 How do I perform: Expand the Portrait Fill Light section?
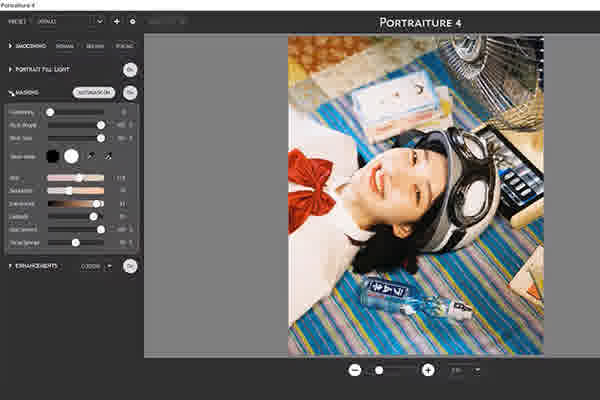(10, 70)
